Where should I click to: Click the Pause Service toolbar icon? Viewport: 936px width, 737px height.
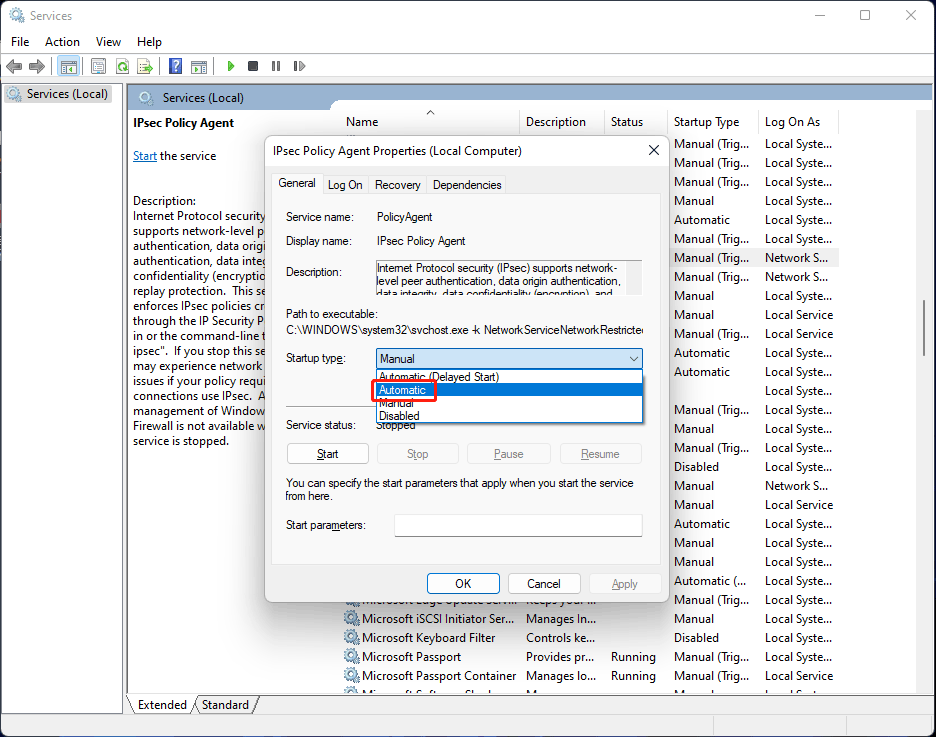pyautogui.click(x=276, y=66)
